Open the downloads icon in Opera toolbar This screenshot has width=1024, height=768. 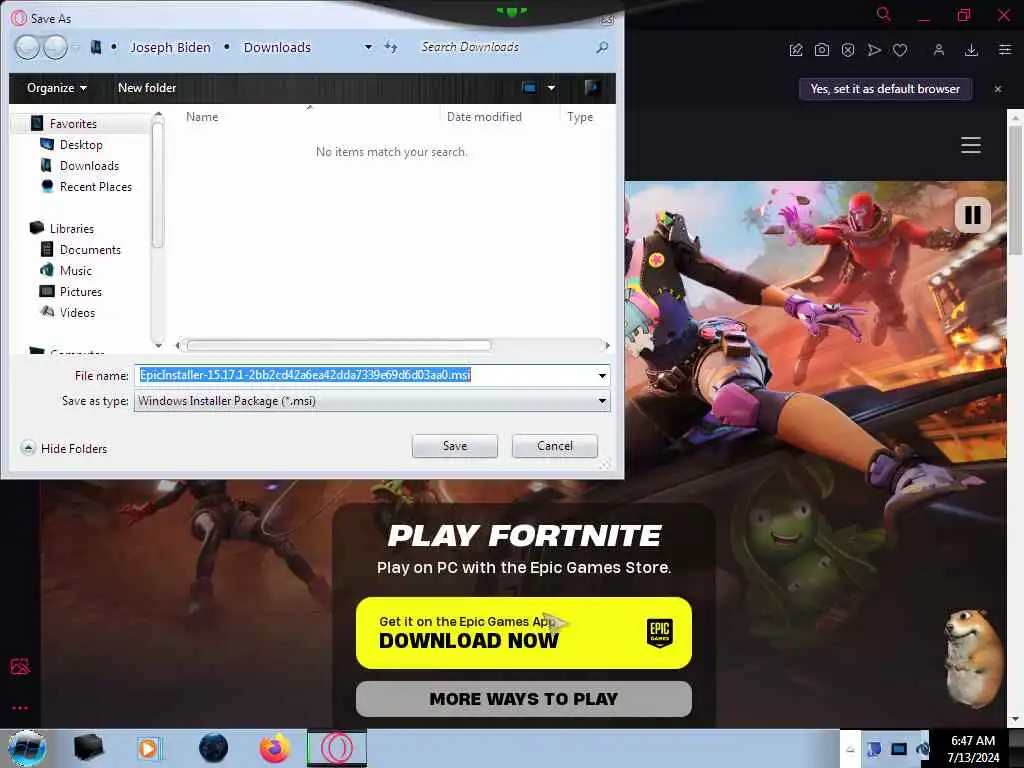[x=971, y=50]
